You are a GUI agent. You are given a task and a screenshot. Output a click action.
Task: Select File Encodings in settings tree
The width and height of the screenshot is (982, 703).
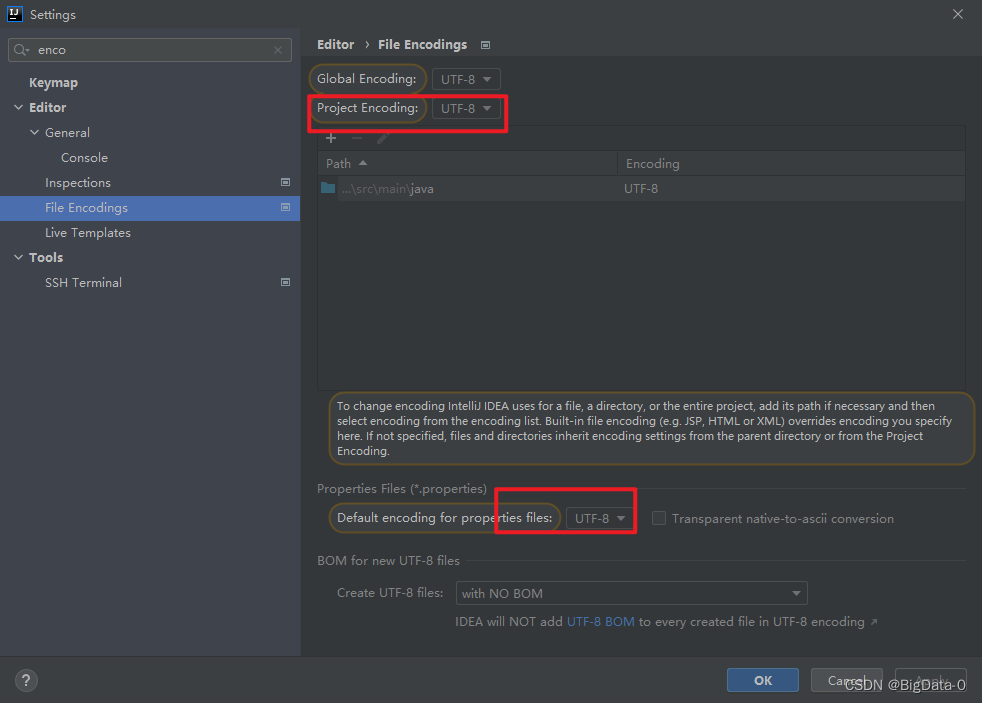[150, 208]
